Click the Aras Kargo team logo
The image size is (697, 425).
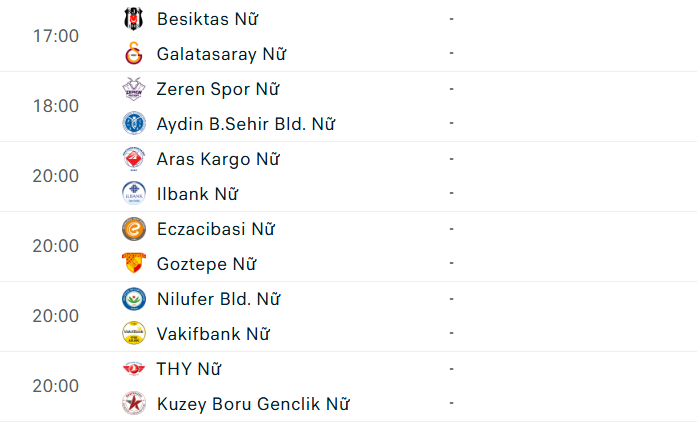point(133,159)
